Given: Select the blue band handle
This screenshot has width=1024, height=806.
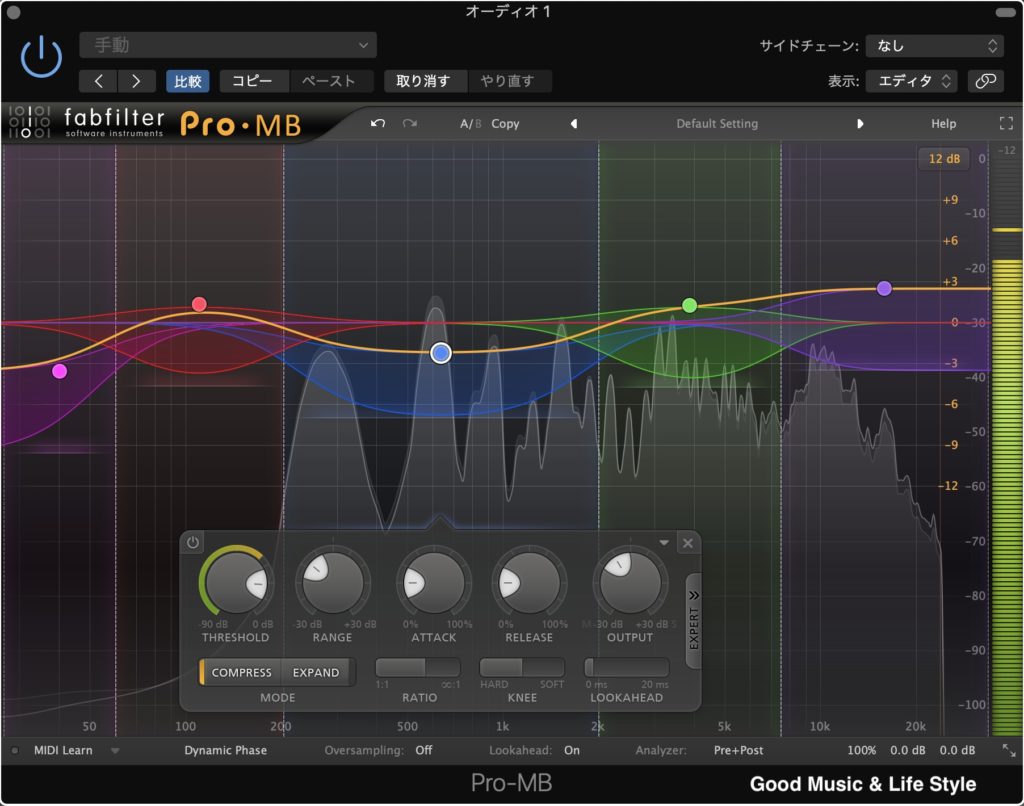Looking at the screenshot, I should tap(441, 353).
